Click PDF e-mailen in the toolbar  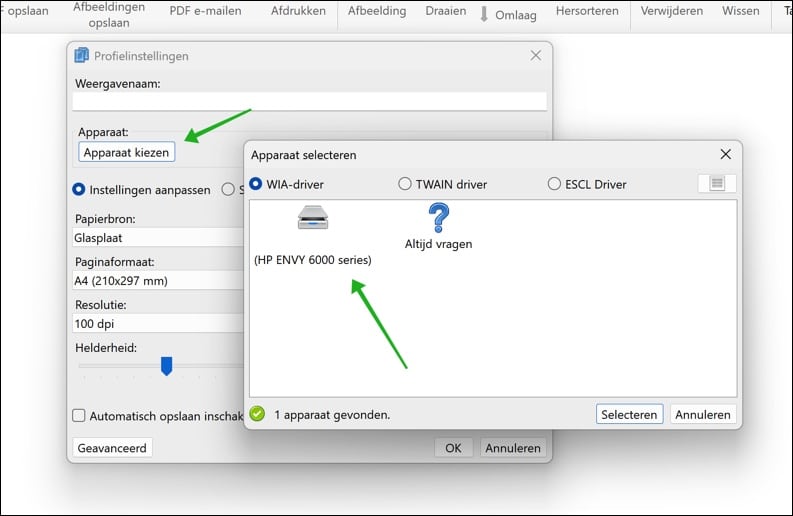tap(205, 11)
